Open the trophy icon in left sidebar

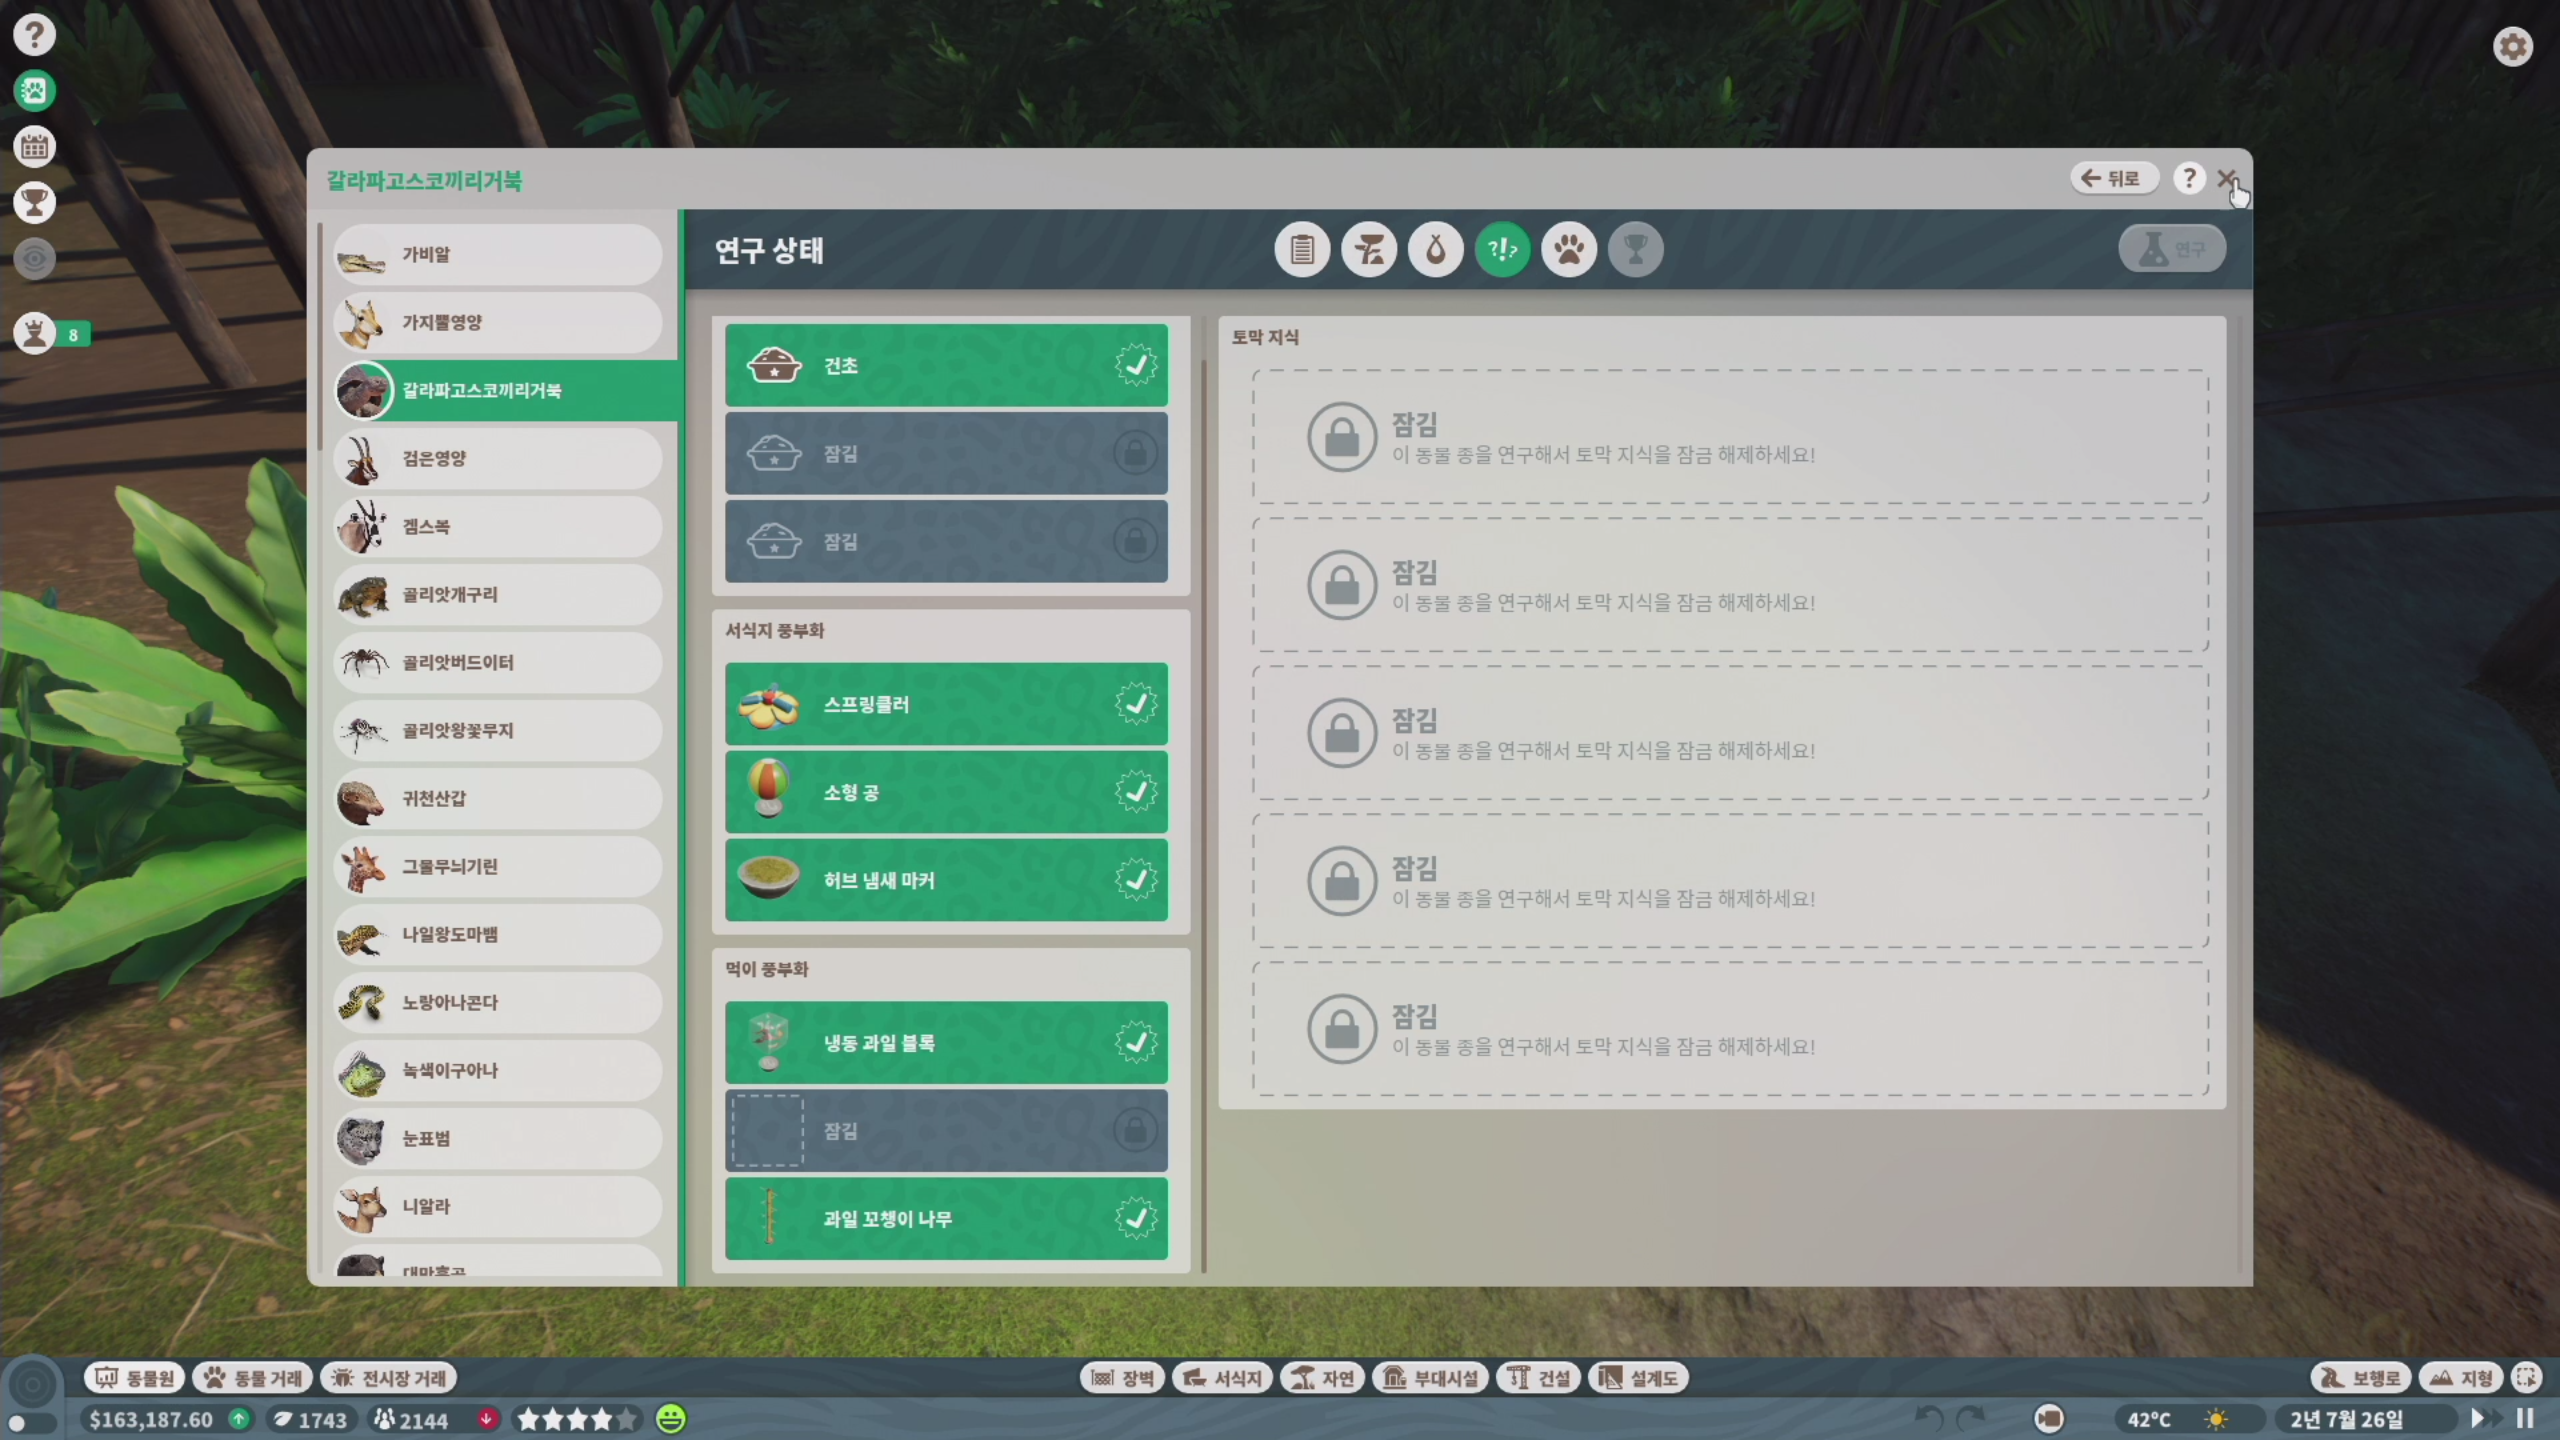(34, 203)
